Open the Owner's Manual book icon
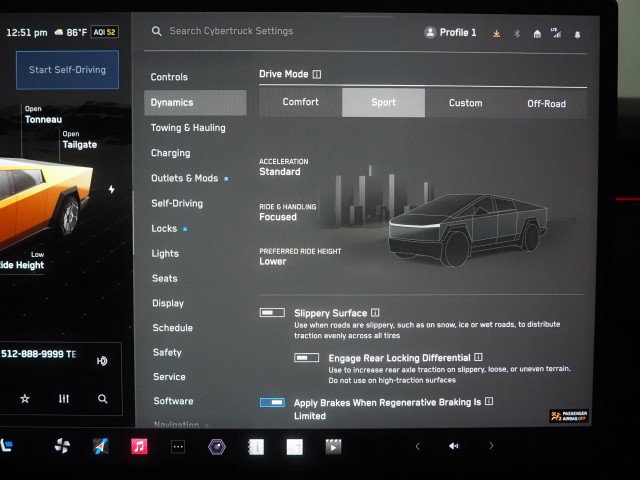 click(256, 447)
